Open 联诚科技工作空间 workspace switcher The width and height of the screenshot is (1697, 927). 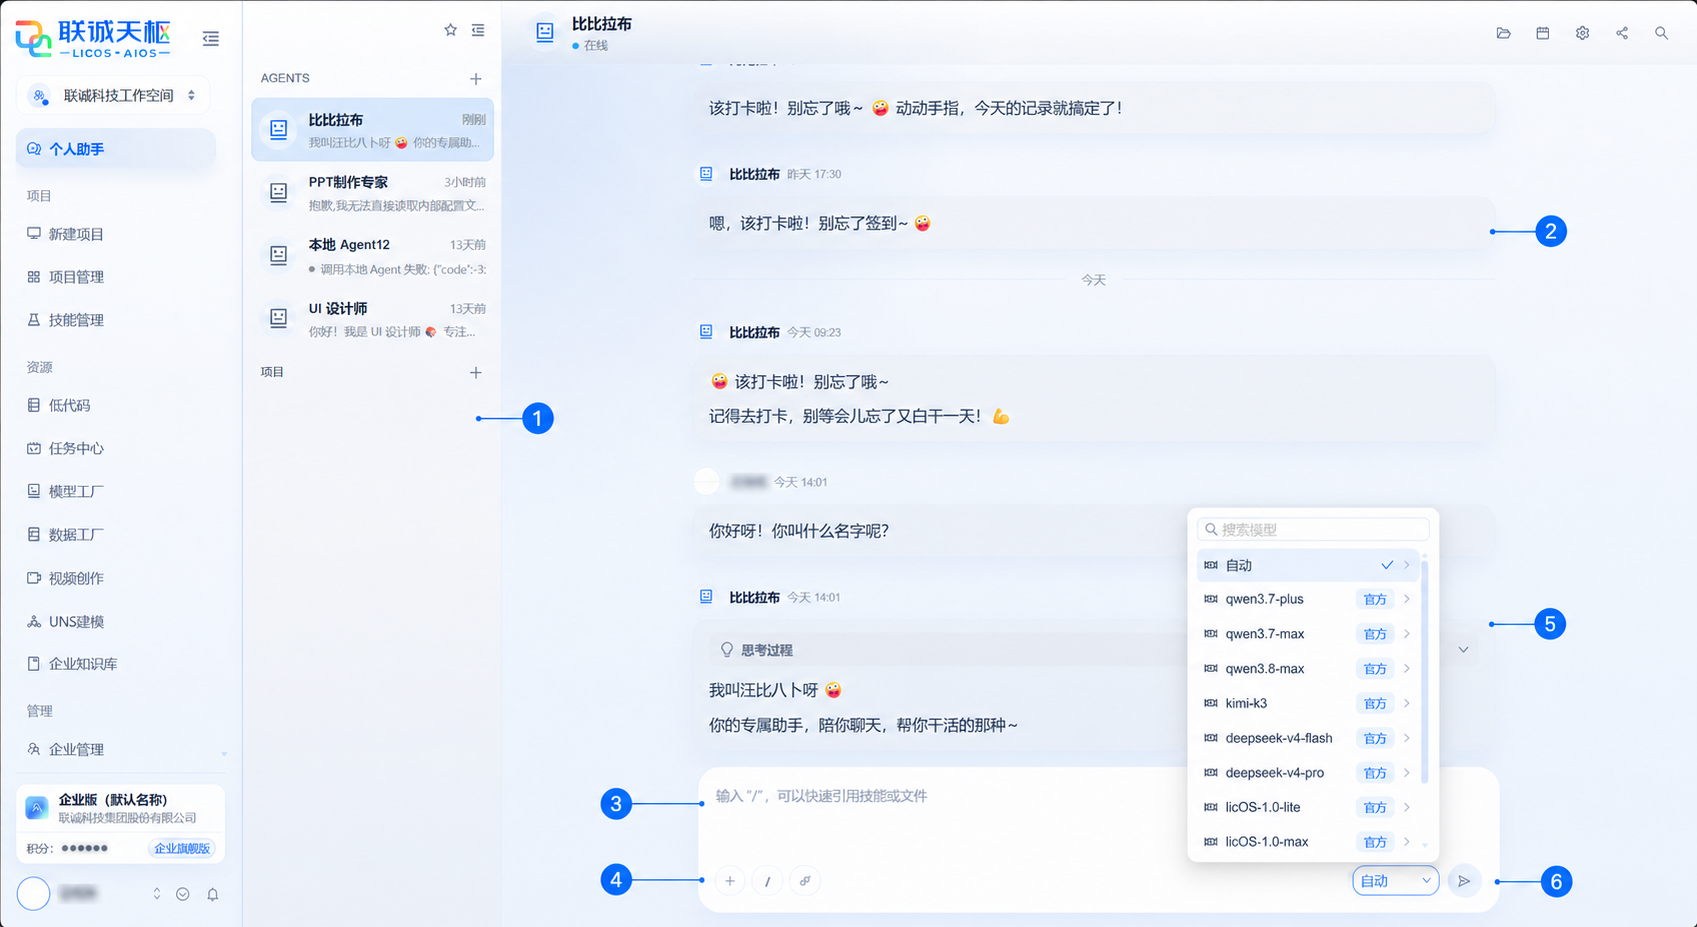[113, 96]
